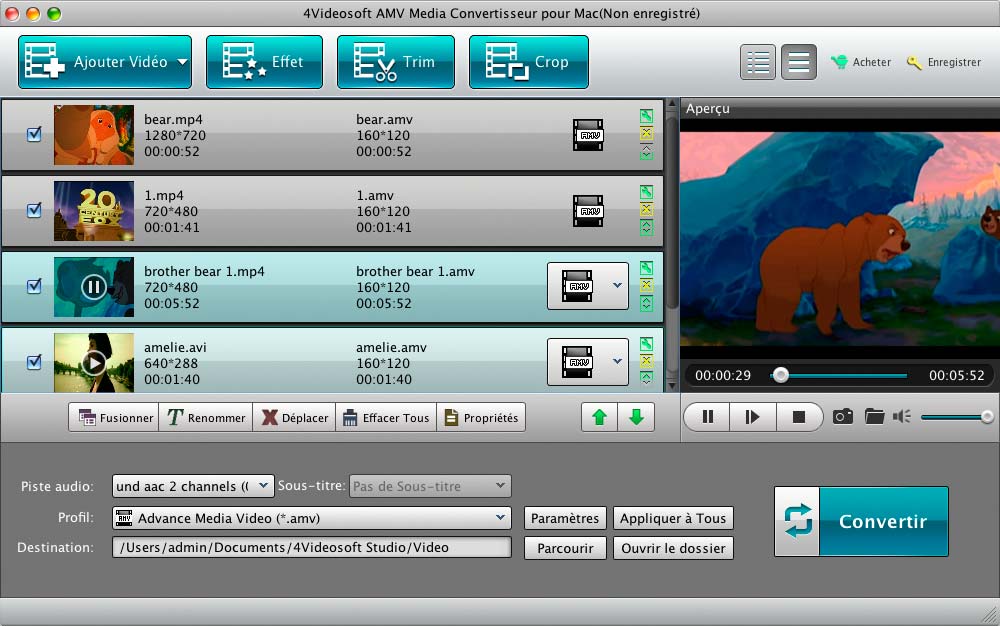The height and width of the screenshot is (626, 1000).
Task: Click the Renommer button
Action: (205, 418)
